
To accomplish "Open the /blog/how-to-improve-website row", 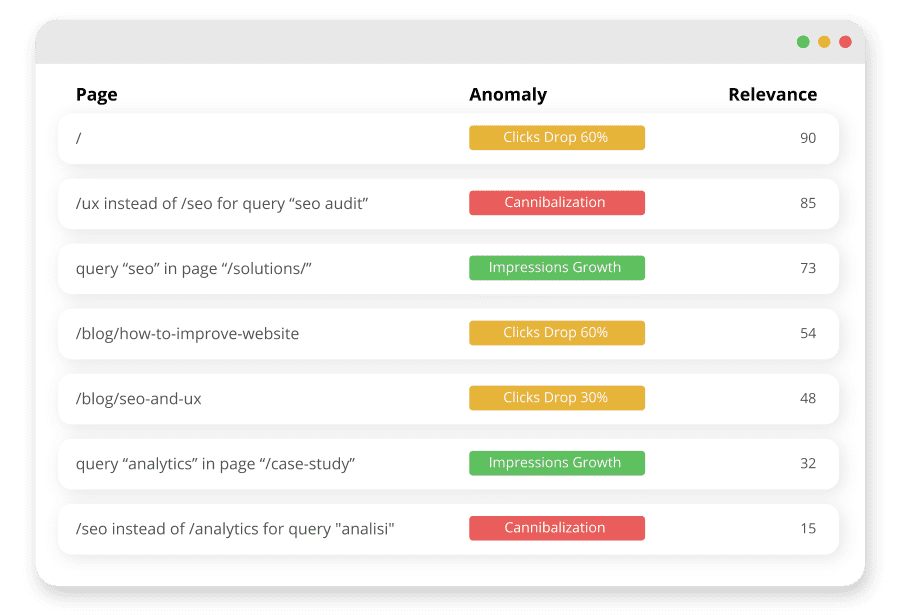I will pyautogui.click(x=448, y=334).
